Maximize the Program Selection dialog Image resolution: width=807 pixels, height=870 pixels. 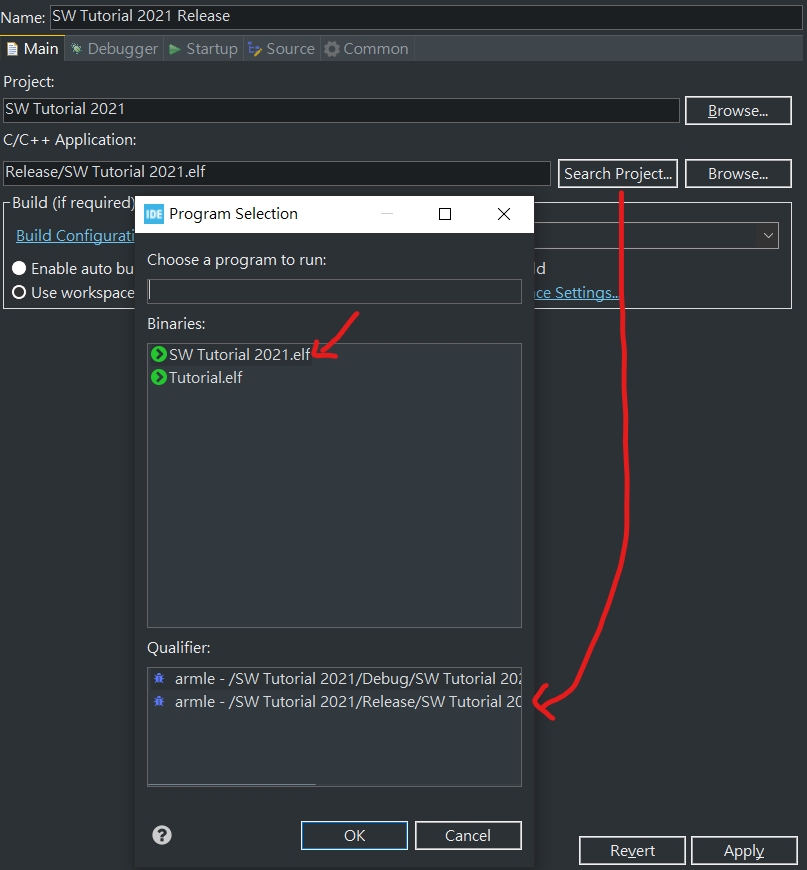pos(445,214)
